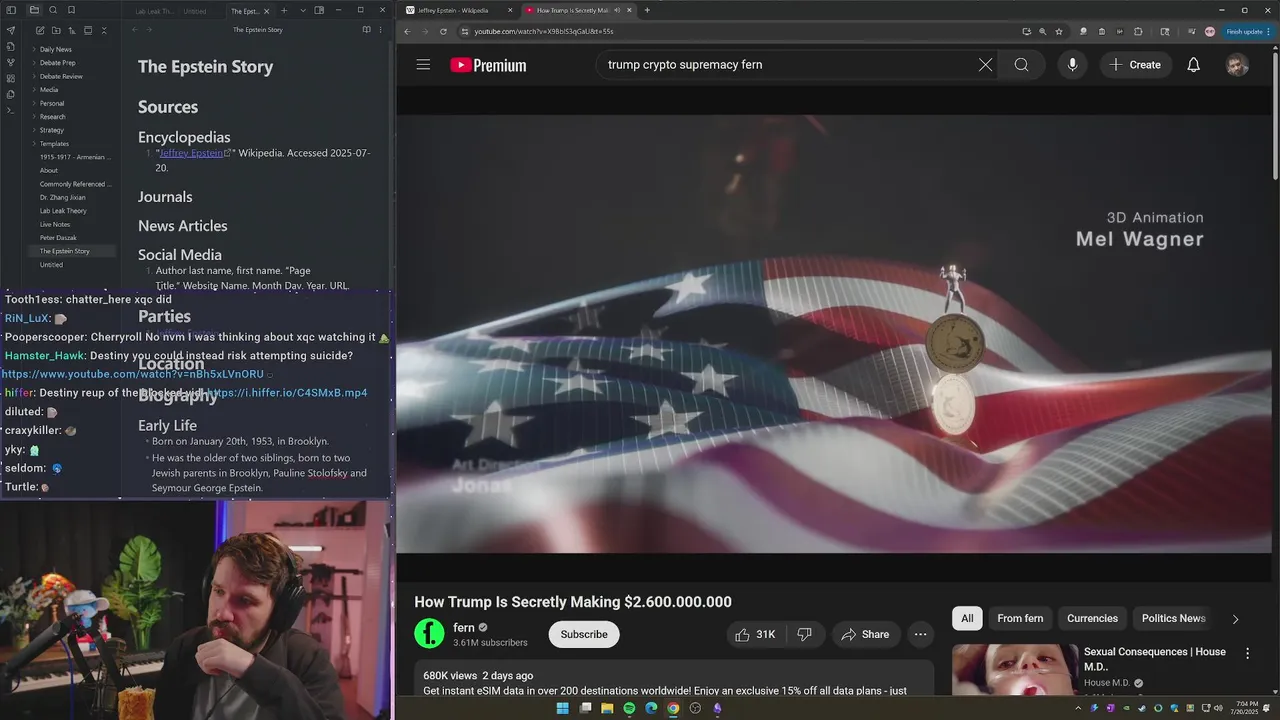Create a new note with the pencil icon
Image resolution: width=1280 pixels, height=720 pixels.
pyautogui.click(x=40, y=31)
